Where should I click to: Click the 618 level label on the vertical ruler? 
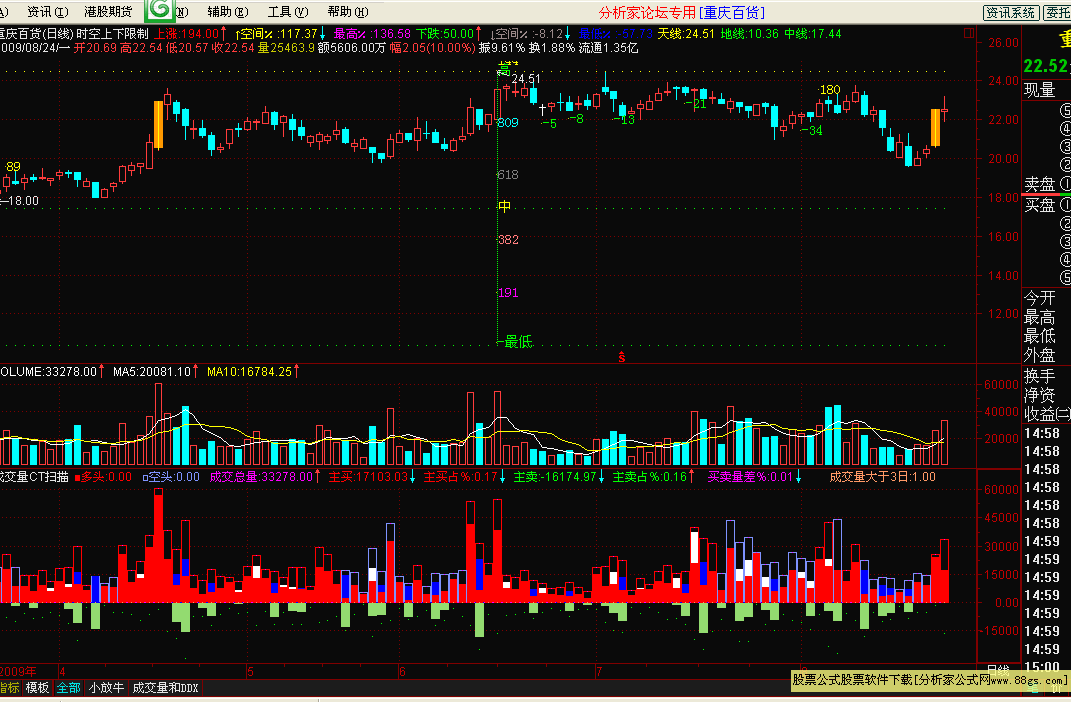coord(508,175)
